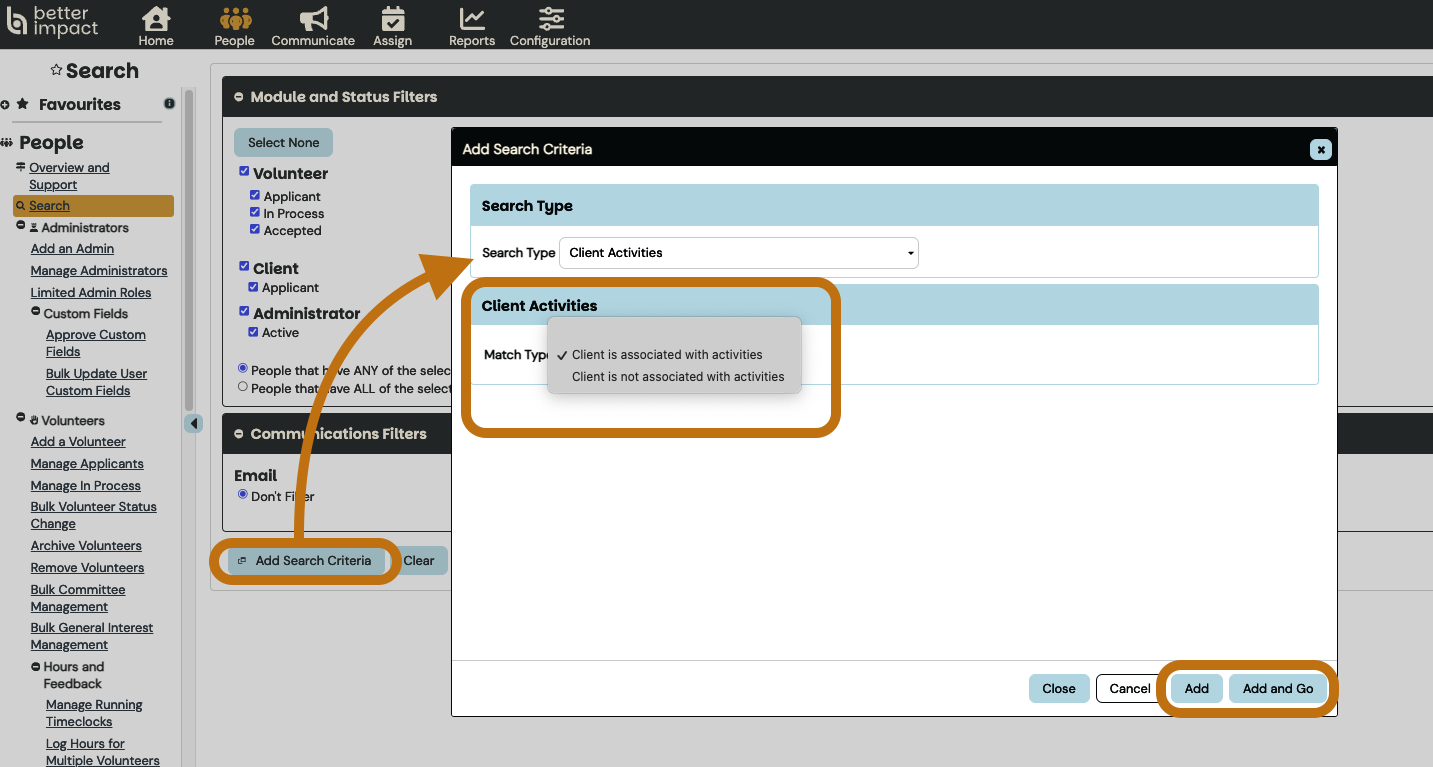Collapse Module and Status Filters section

click(239, 97)
